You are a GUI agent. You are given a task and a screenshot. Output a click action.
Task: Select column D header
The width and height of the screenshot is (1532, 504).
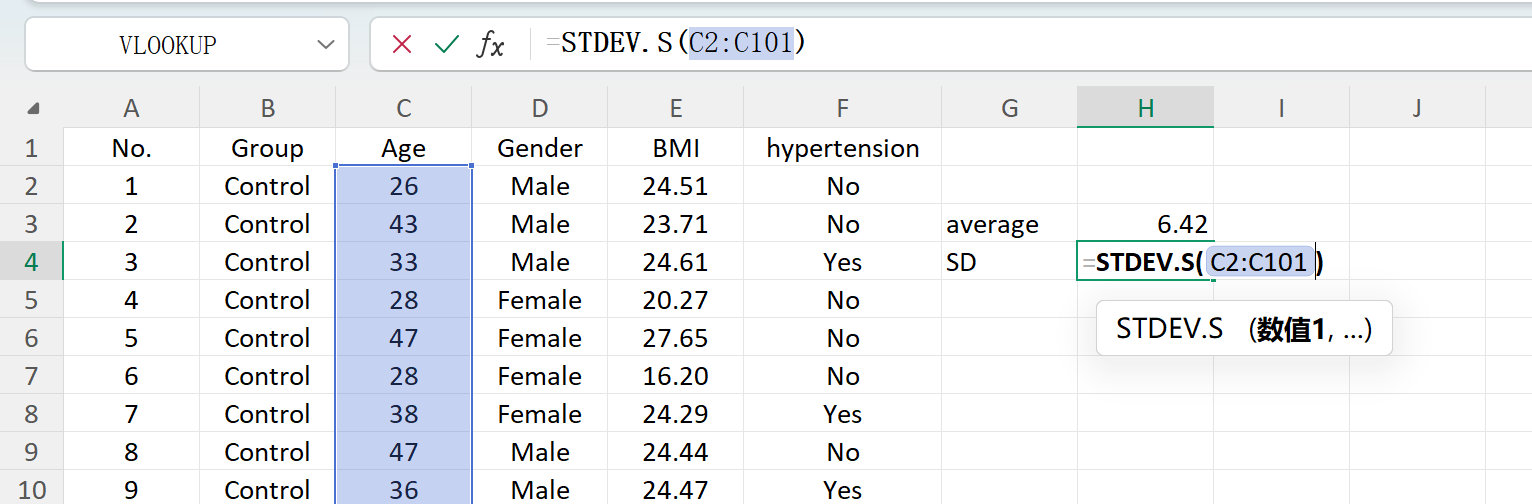(x=540, y=108)
